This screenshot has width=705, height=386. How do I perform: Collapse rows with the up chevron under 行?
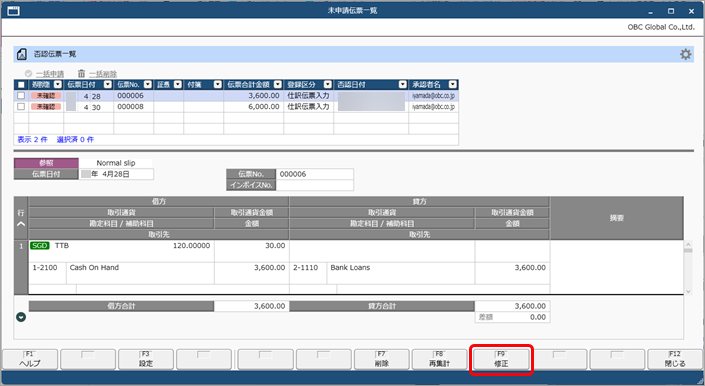21,224
